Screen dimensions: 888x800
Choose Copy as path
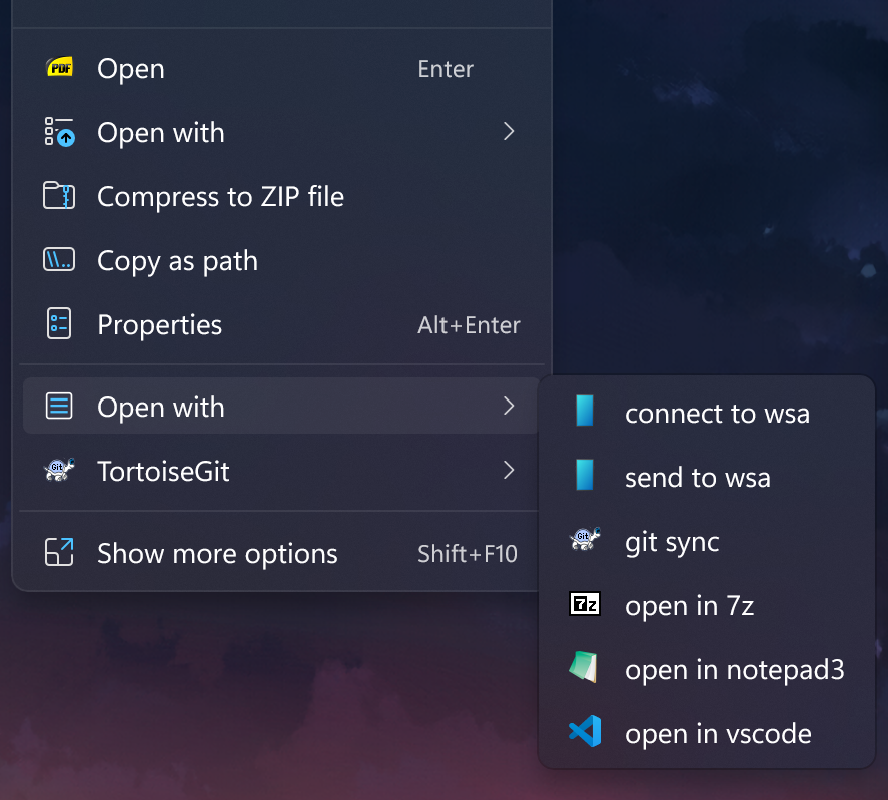[x=177, y=261]
